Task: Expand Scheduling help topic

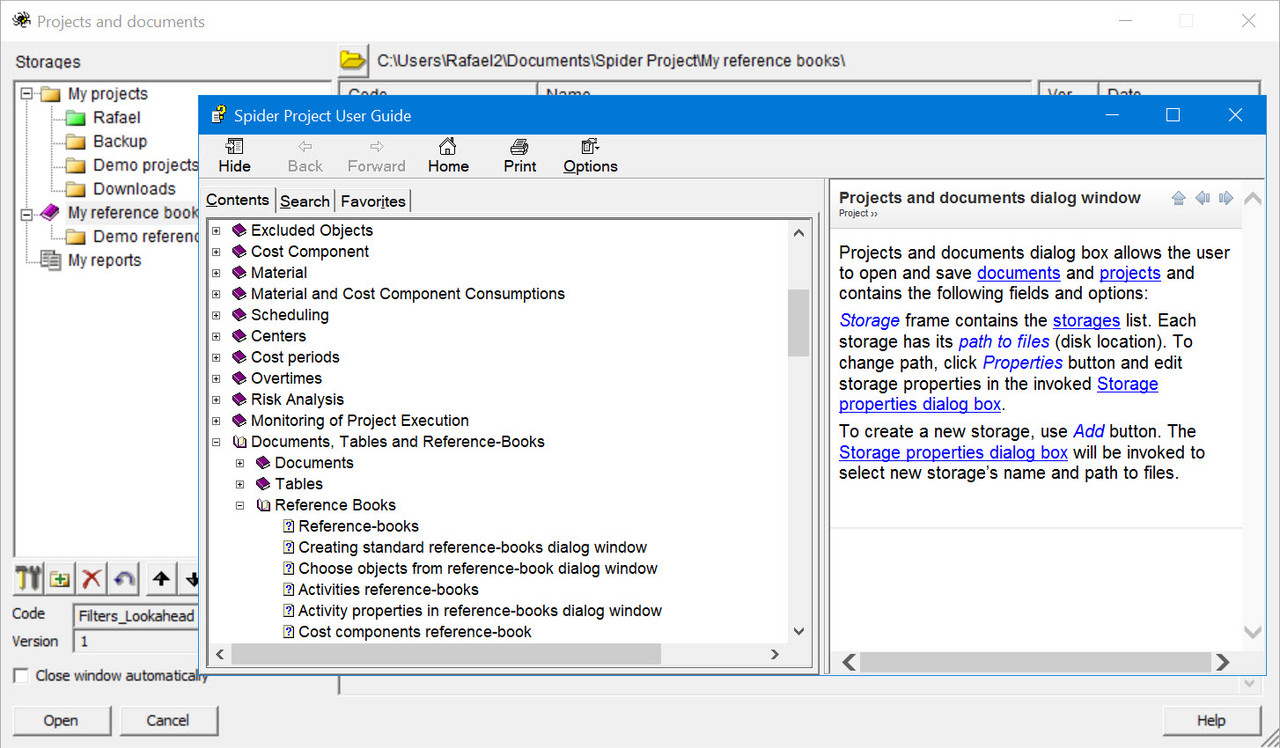Action: click(x=216, y=315)
